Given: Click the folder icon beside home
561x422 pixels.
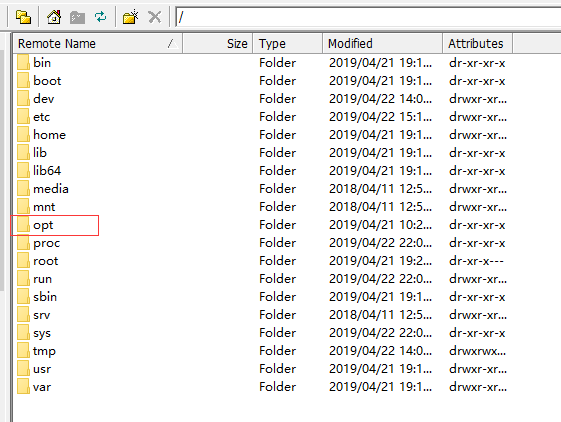Looking at the screenshot, I should coord(23,134).
